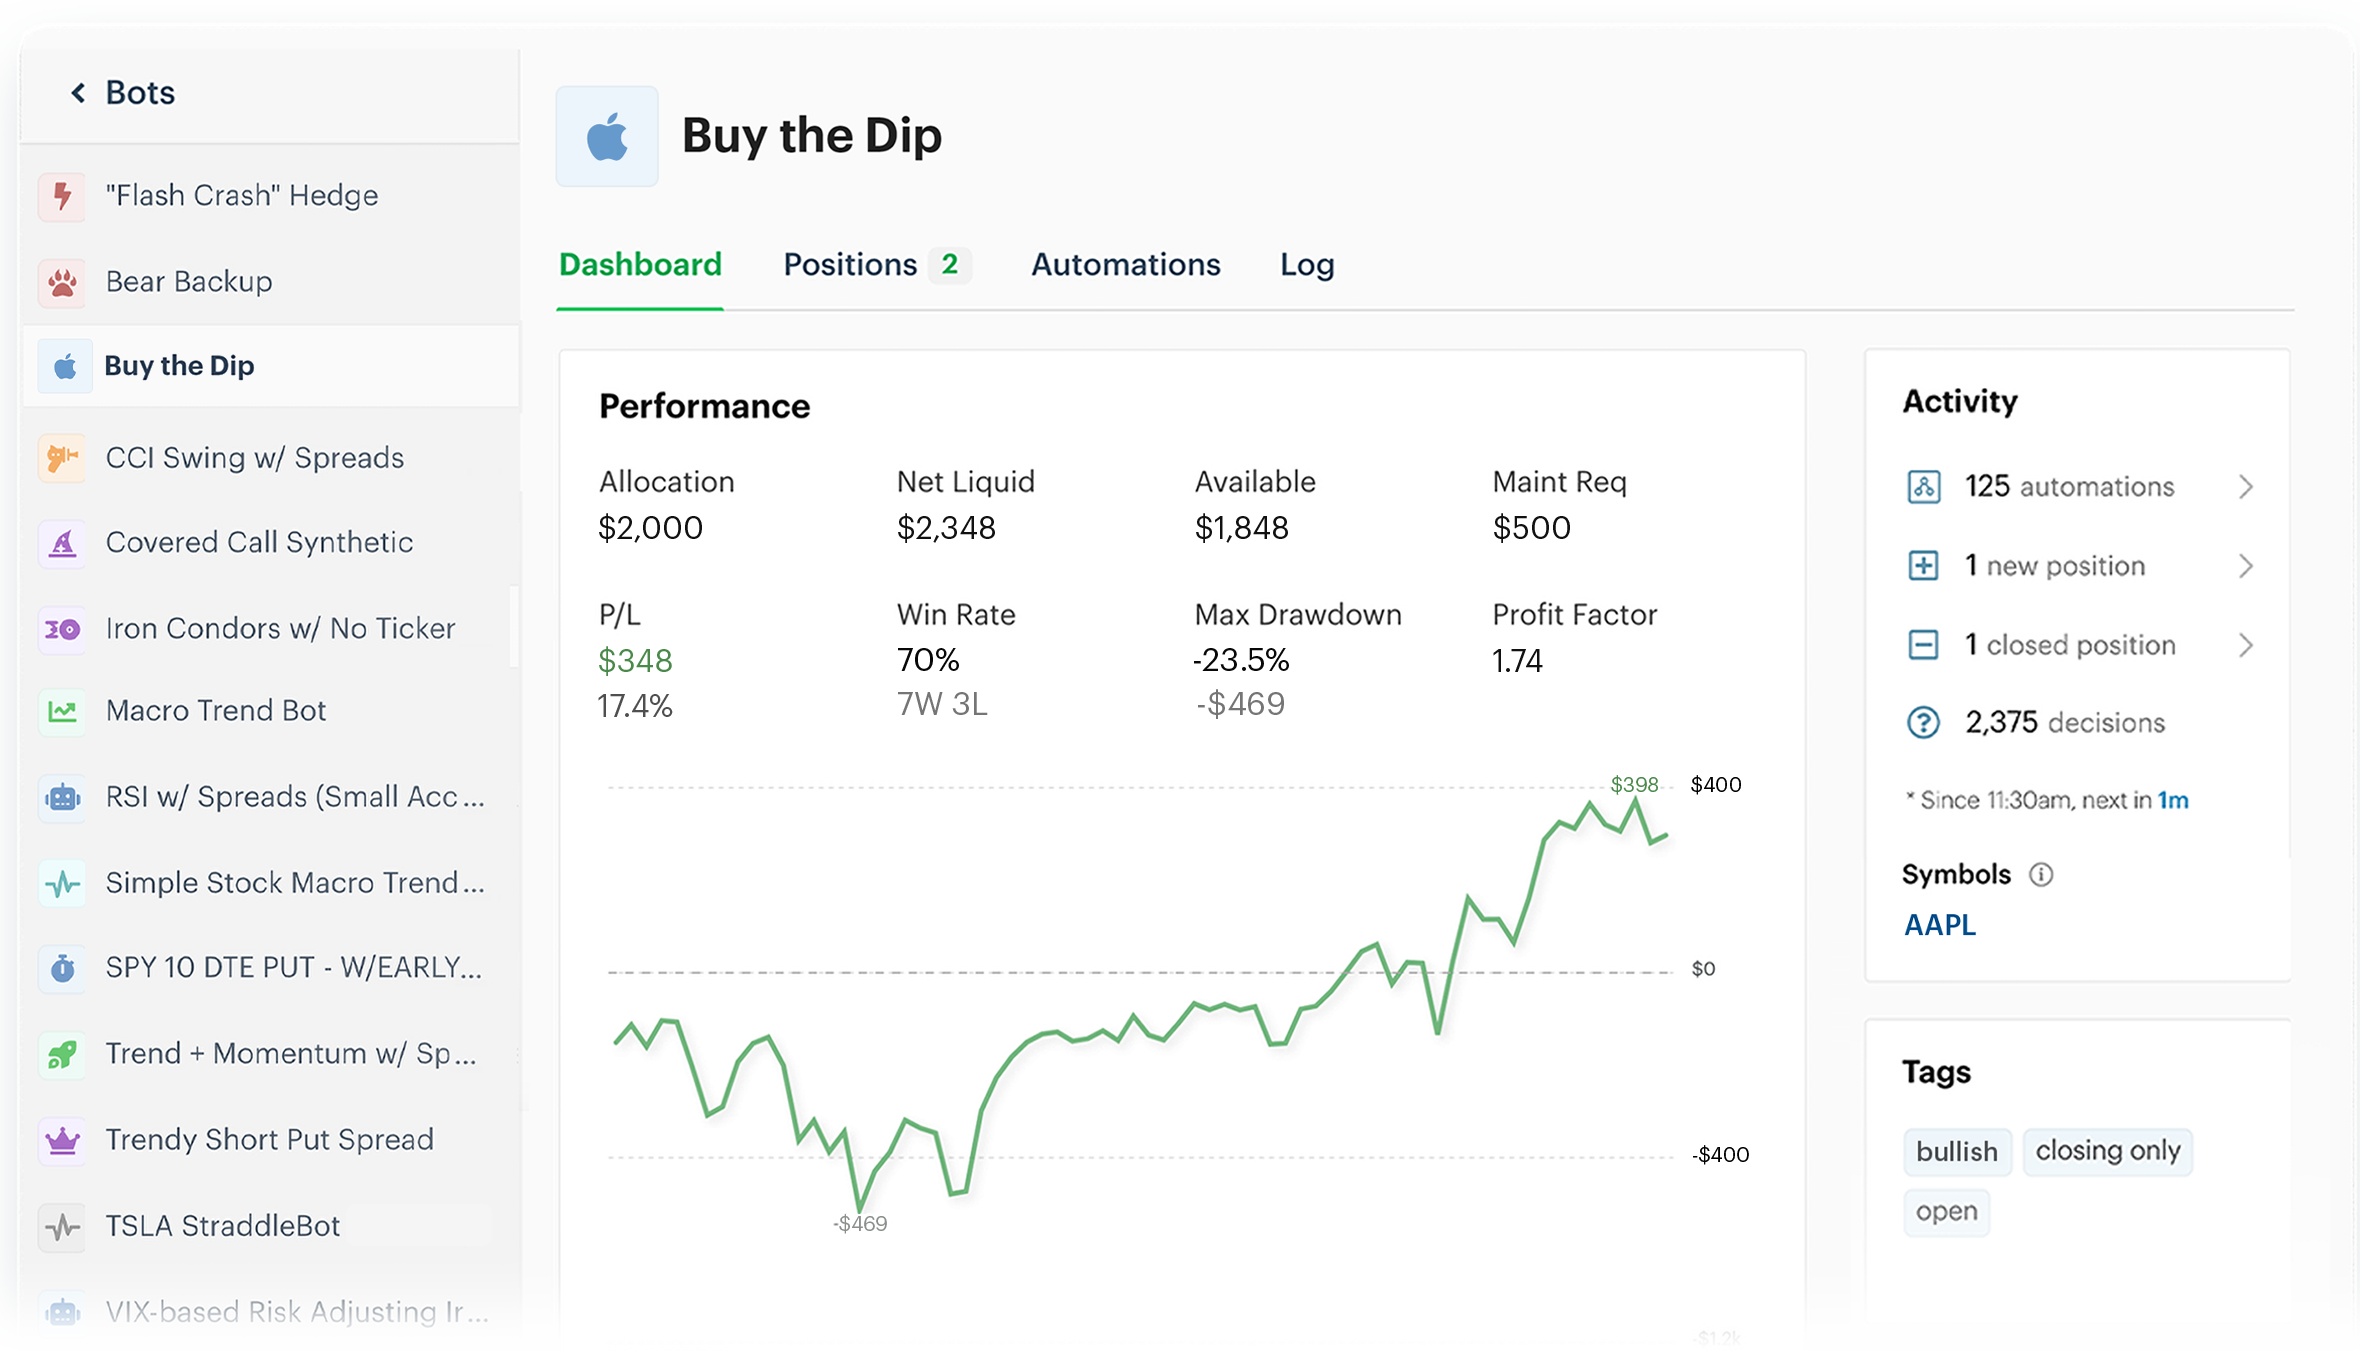Toggle the open tag
Viewport: 2360px width, 1351px height.
tap(1945, 1212)
